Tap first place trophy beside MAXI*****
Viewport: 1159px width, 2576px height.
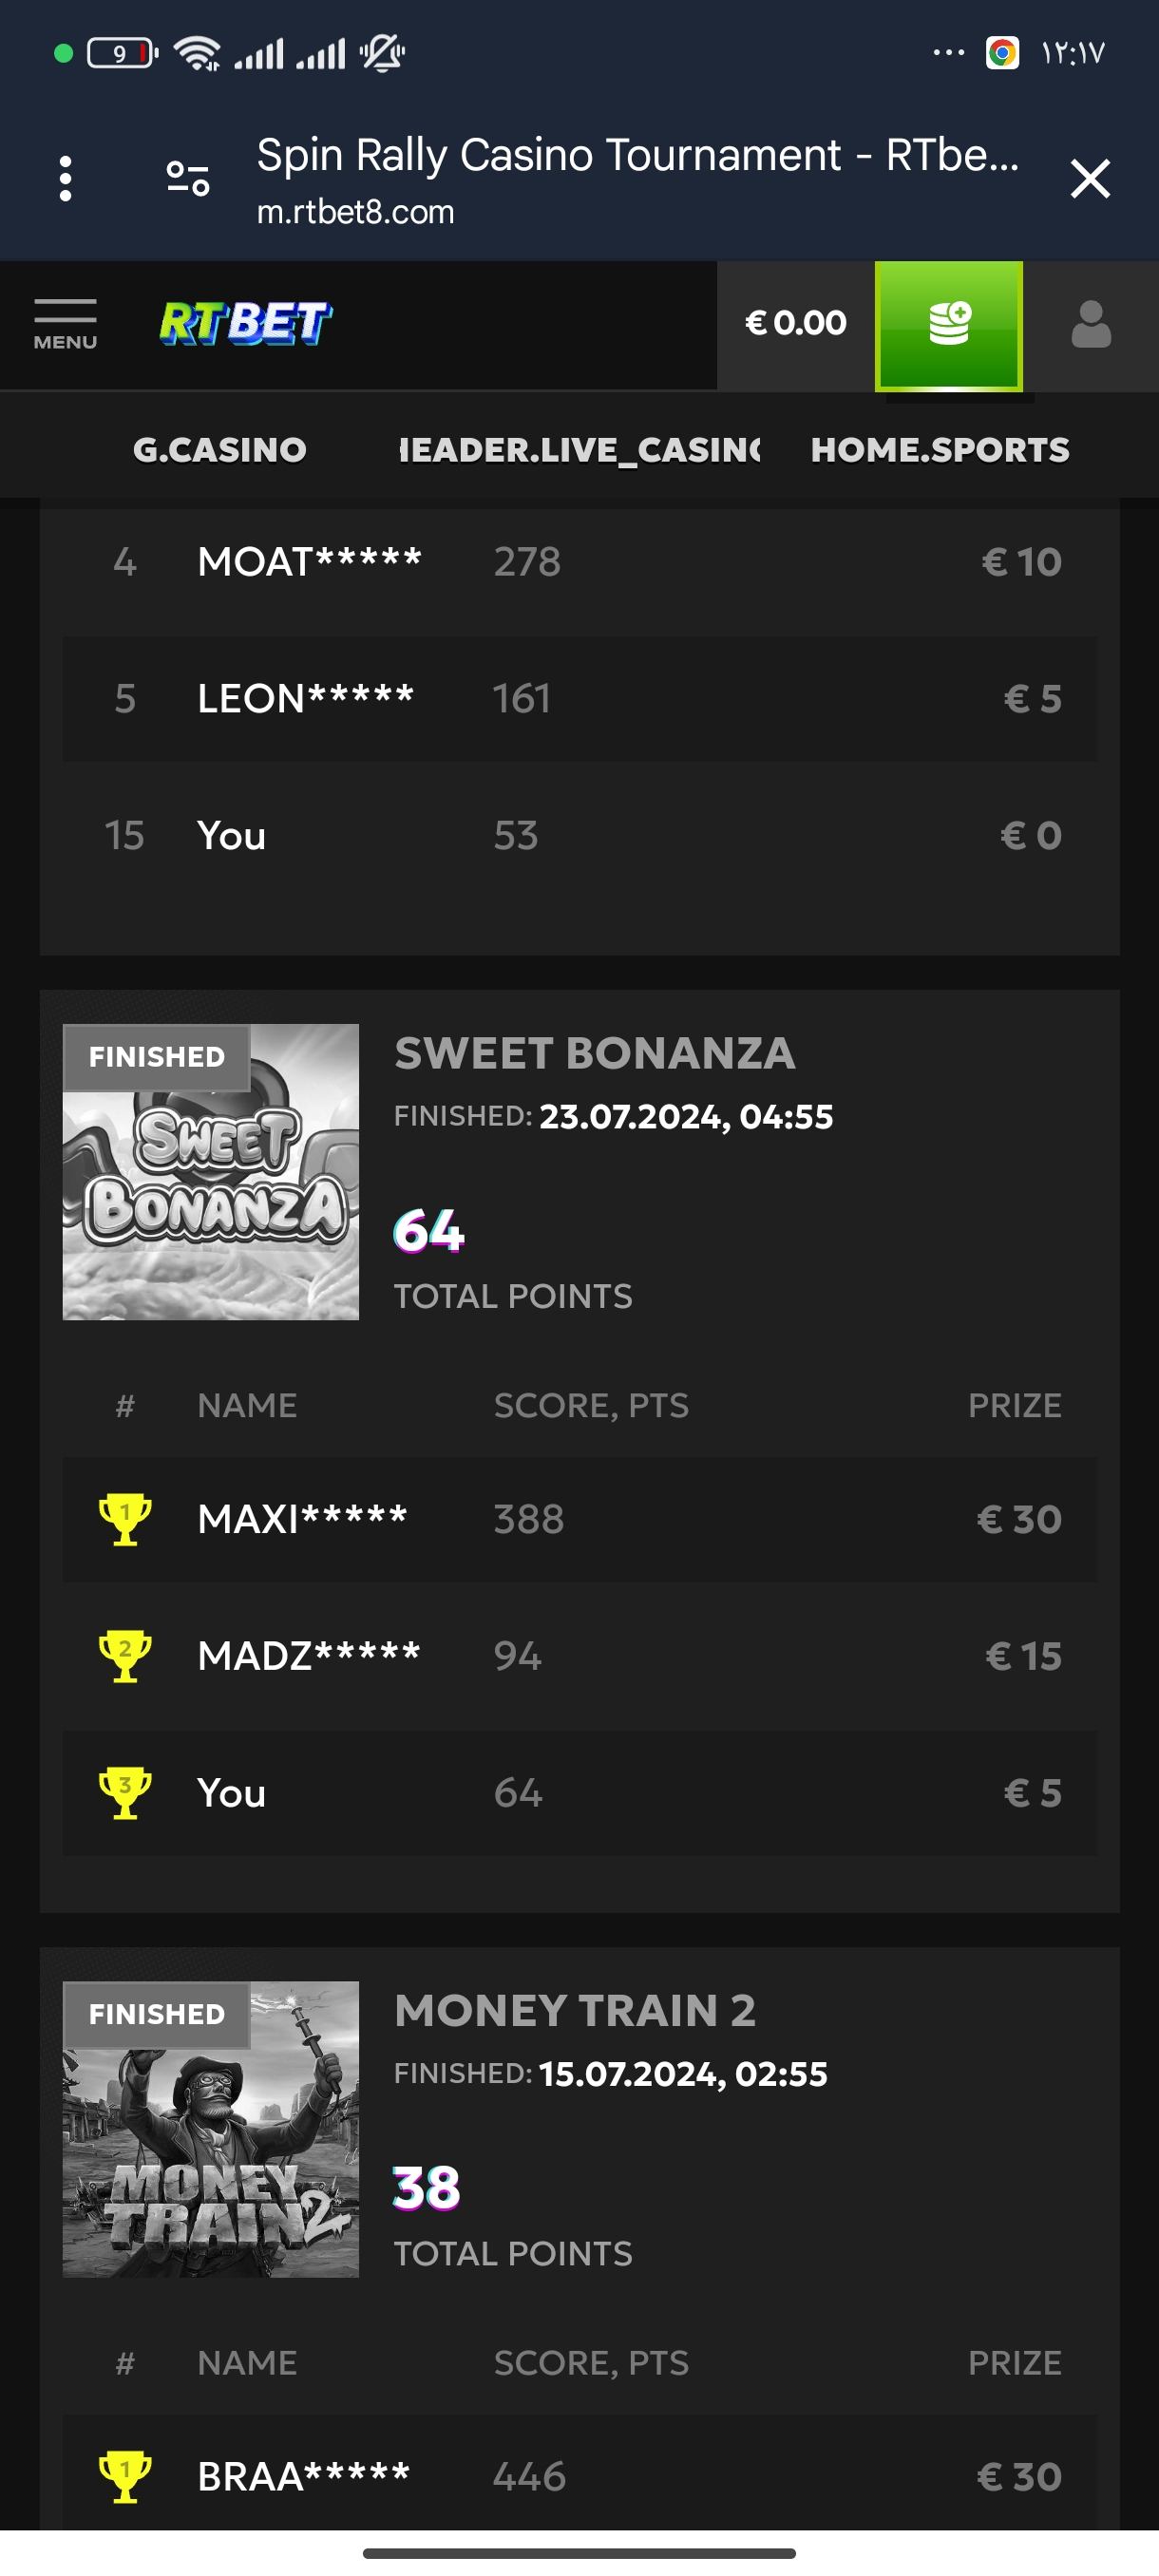tap(125, 1519)
